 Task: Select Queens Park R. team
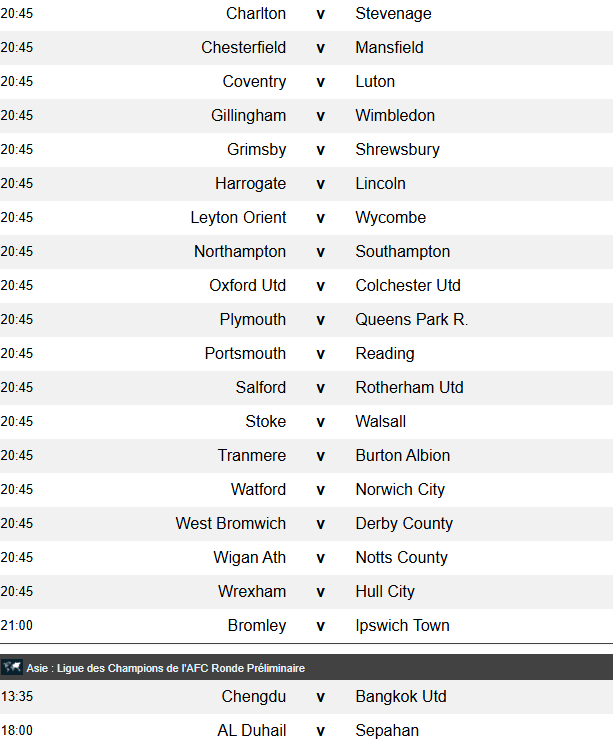pos(411,320)
